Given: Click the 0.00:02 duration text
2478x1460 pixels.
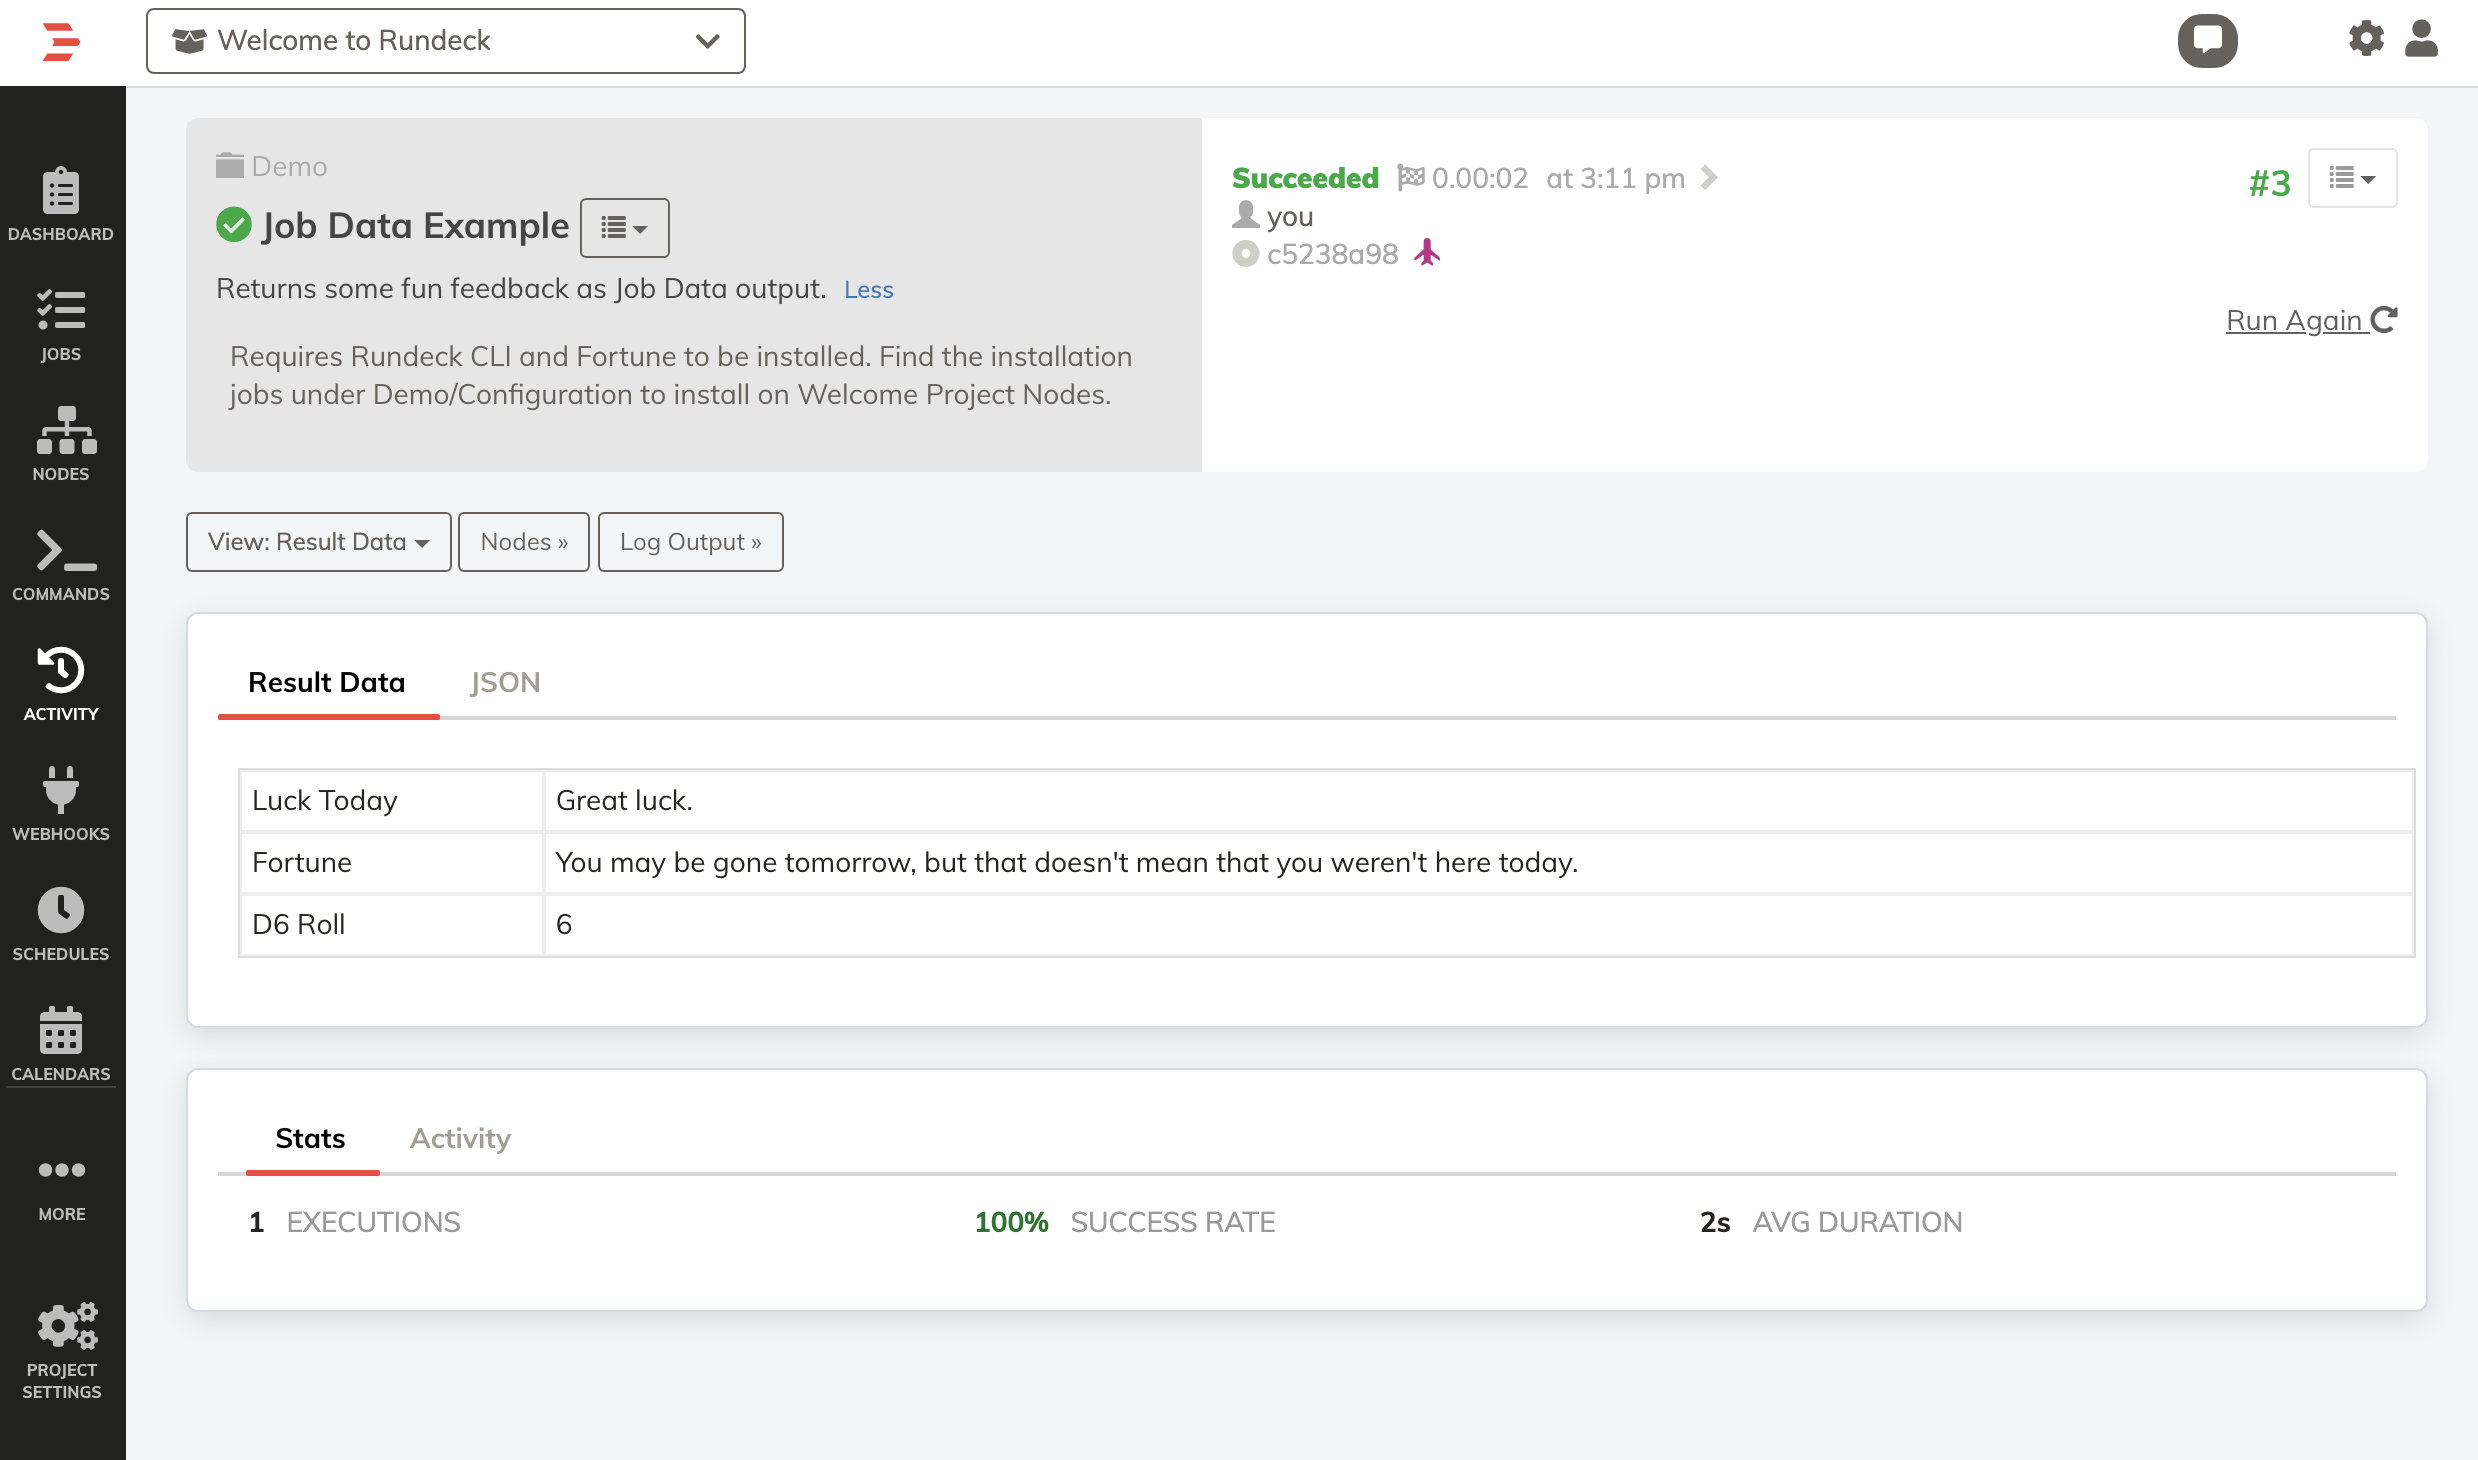Looking at the screenshot, I should (1480, 178).
